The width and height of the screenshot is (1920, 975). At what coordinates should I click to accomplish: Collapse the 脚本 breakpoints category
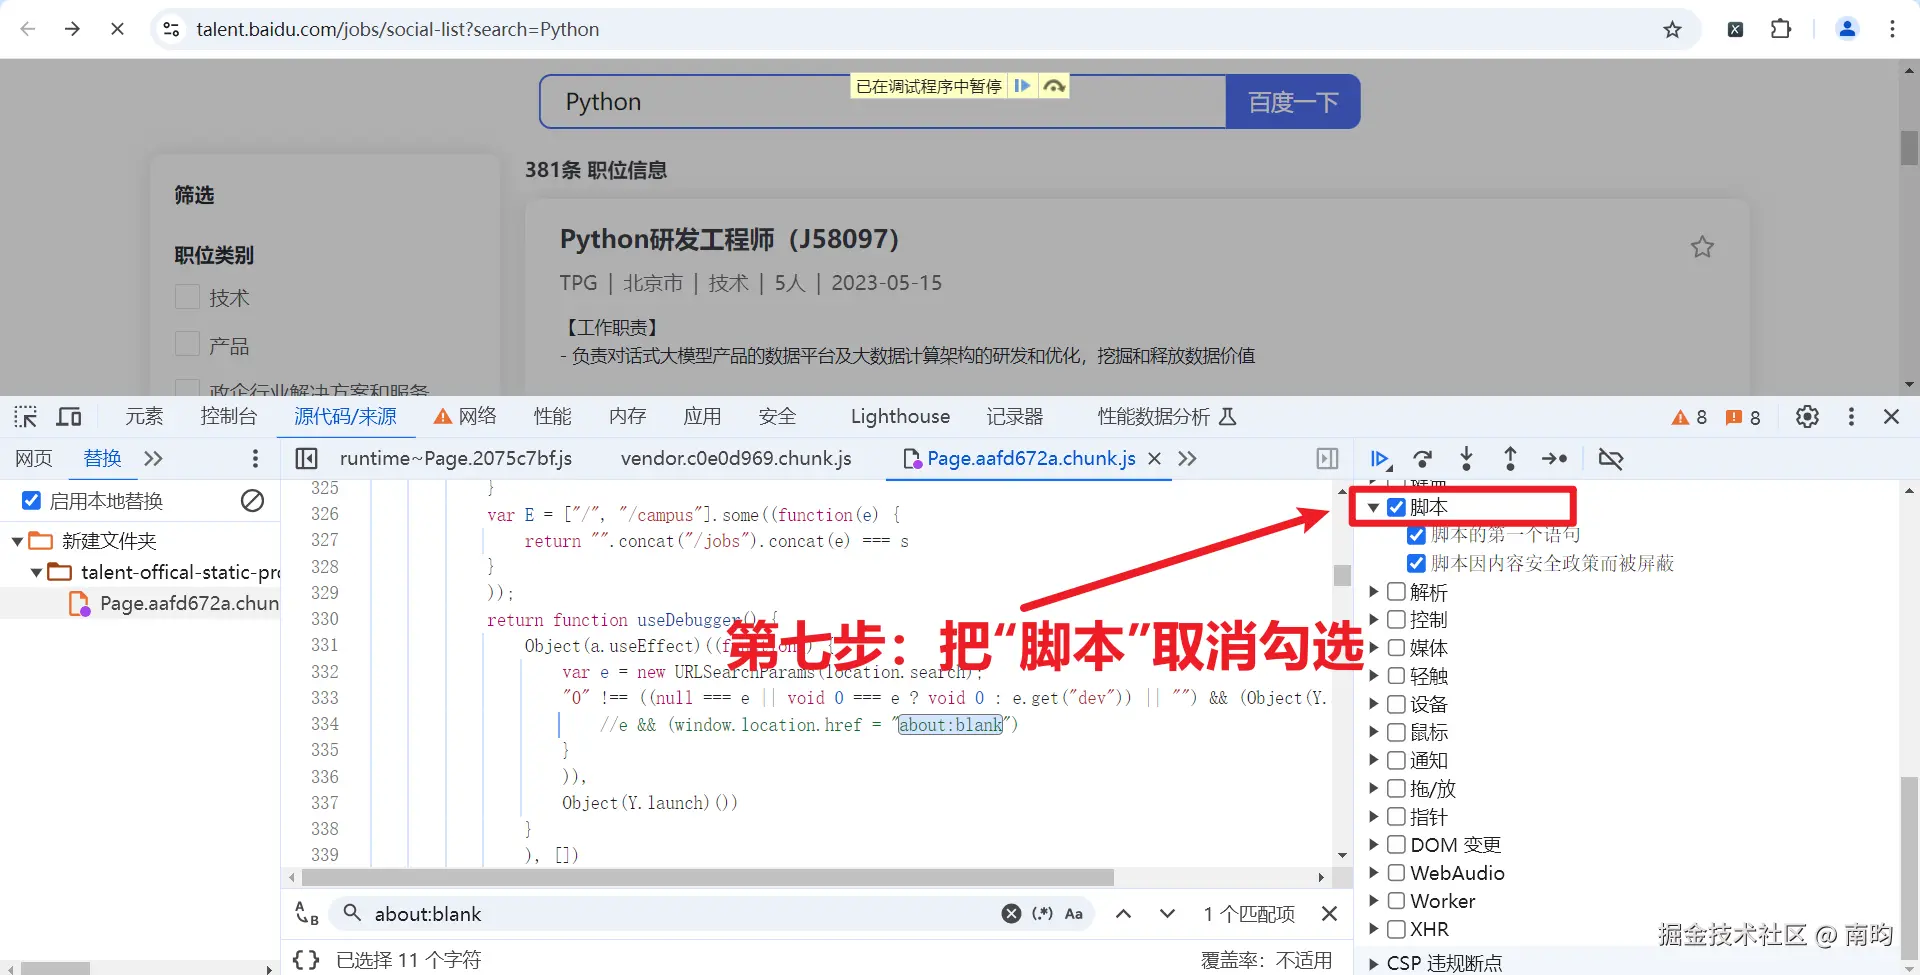tap(1374, 507)
